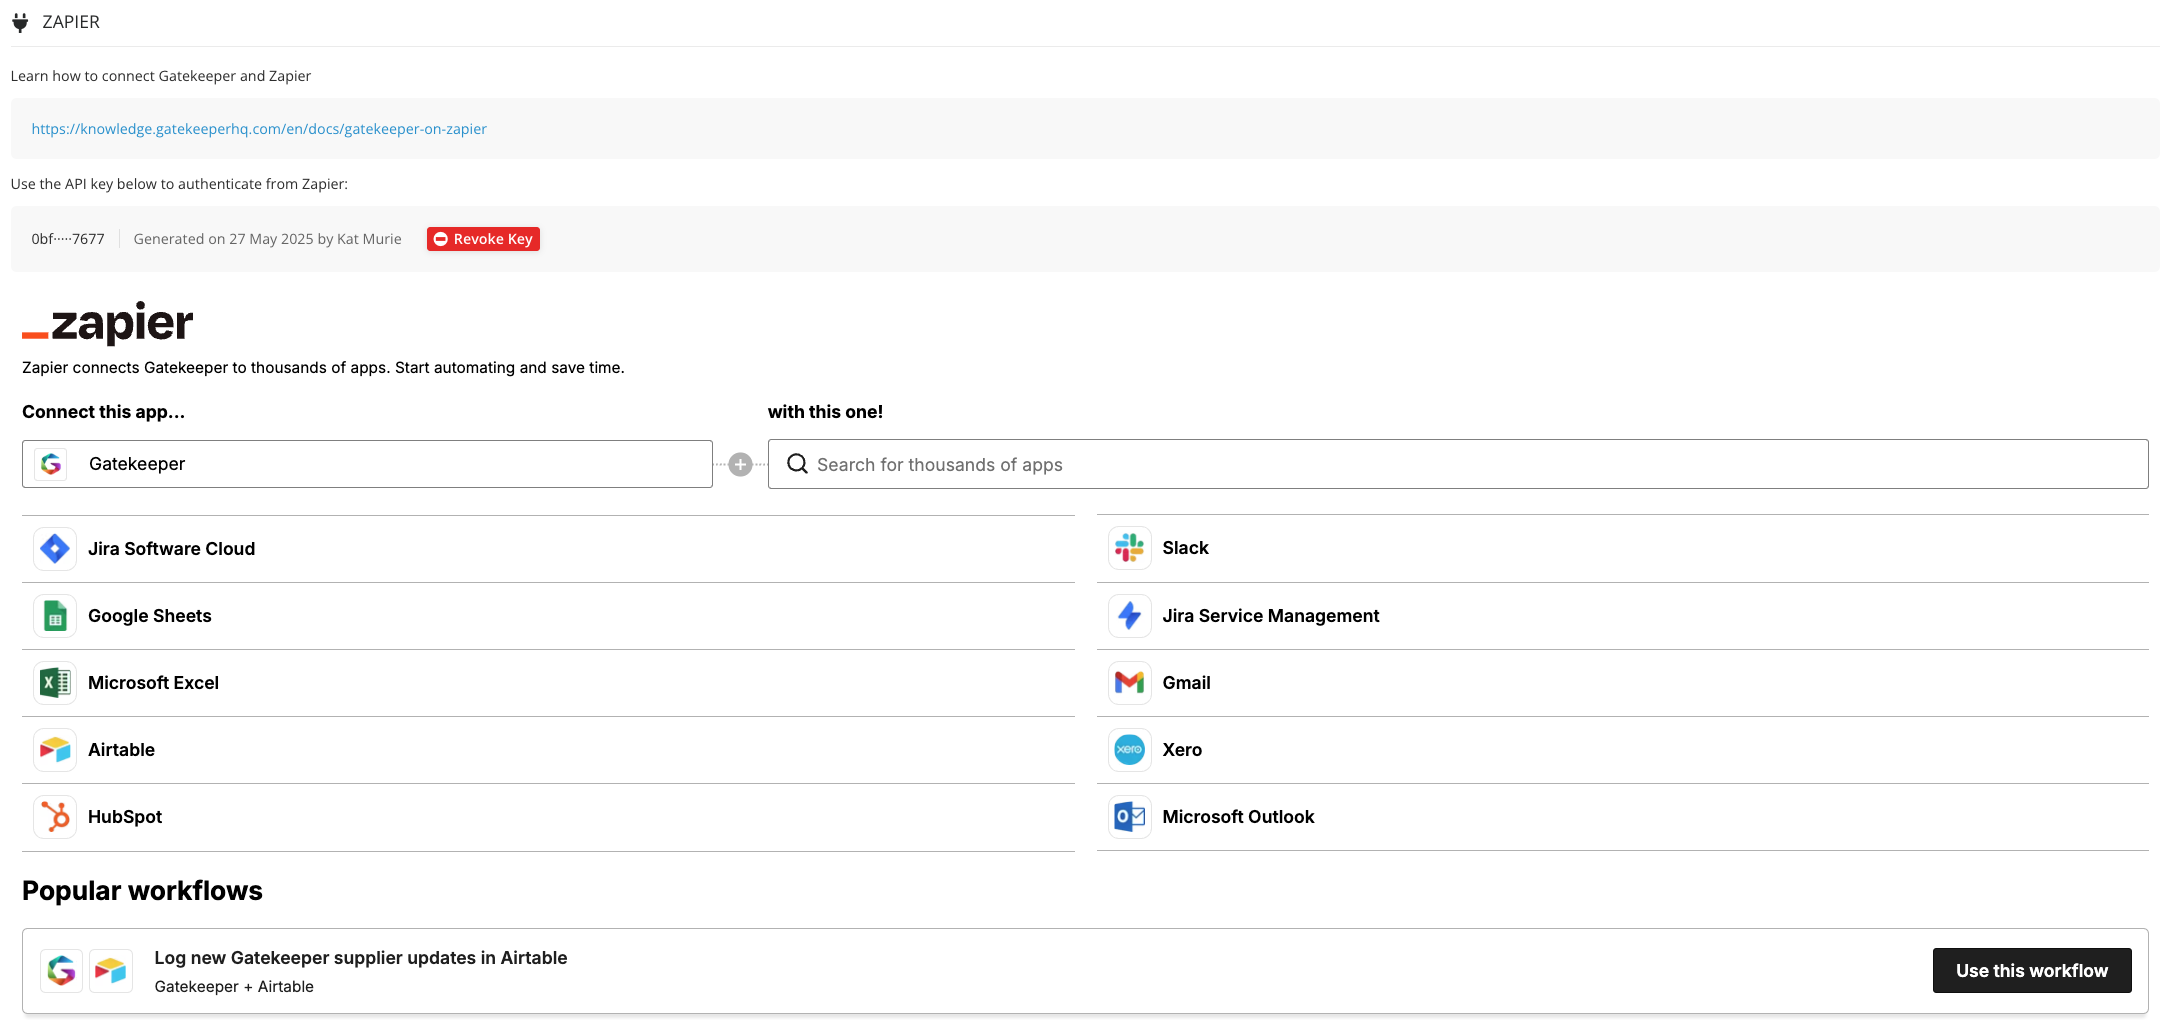
Task: Click the Microsoft Outlook icon
Action: click(x=1130, y=817)
